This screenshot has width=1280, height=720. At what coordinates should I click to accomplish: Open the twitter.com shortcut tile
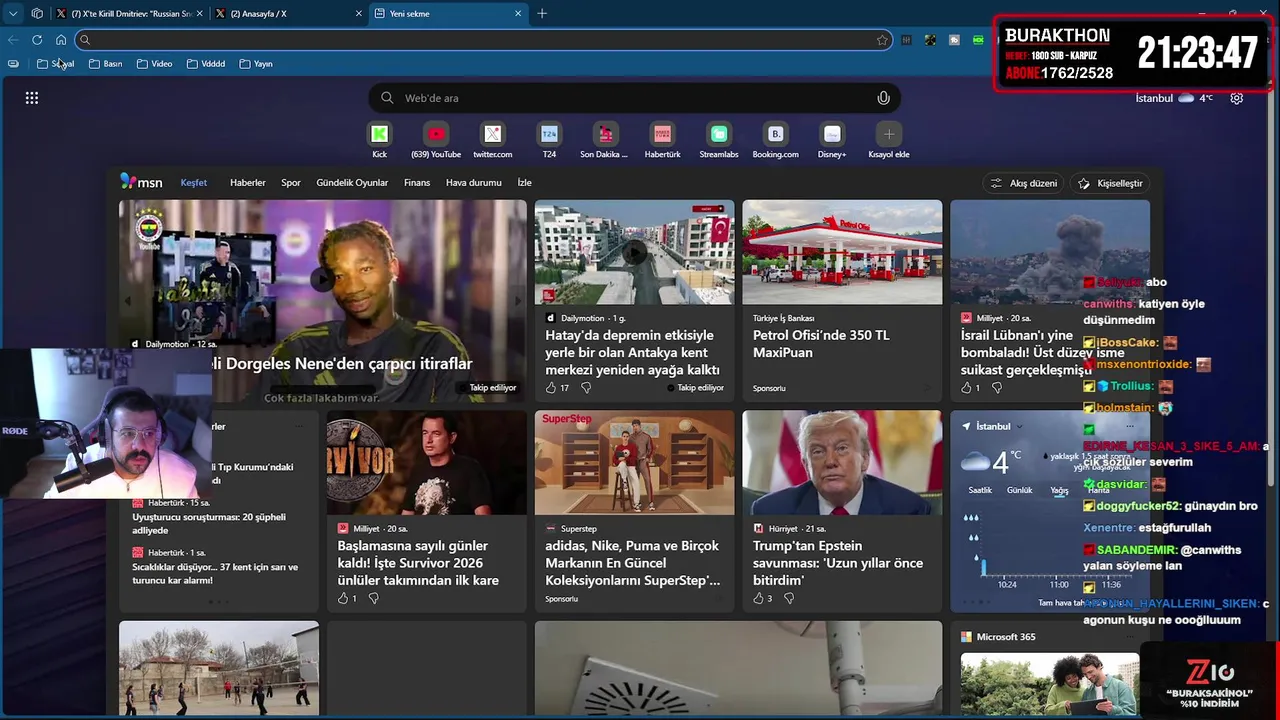coord(493,134)
